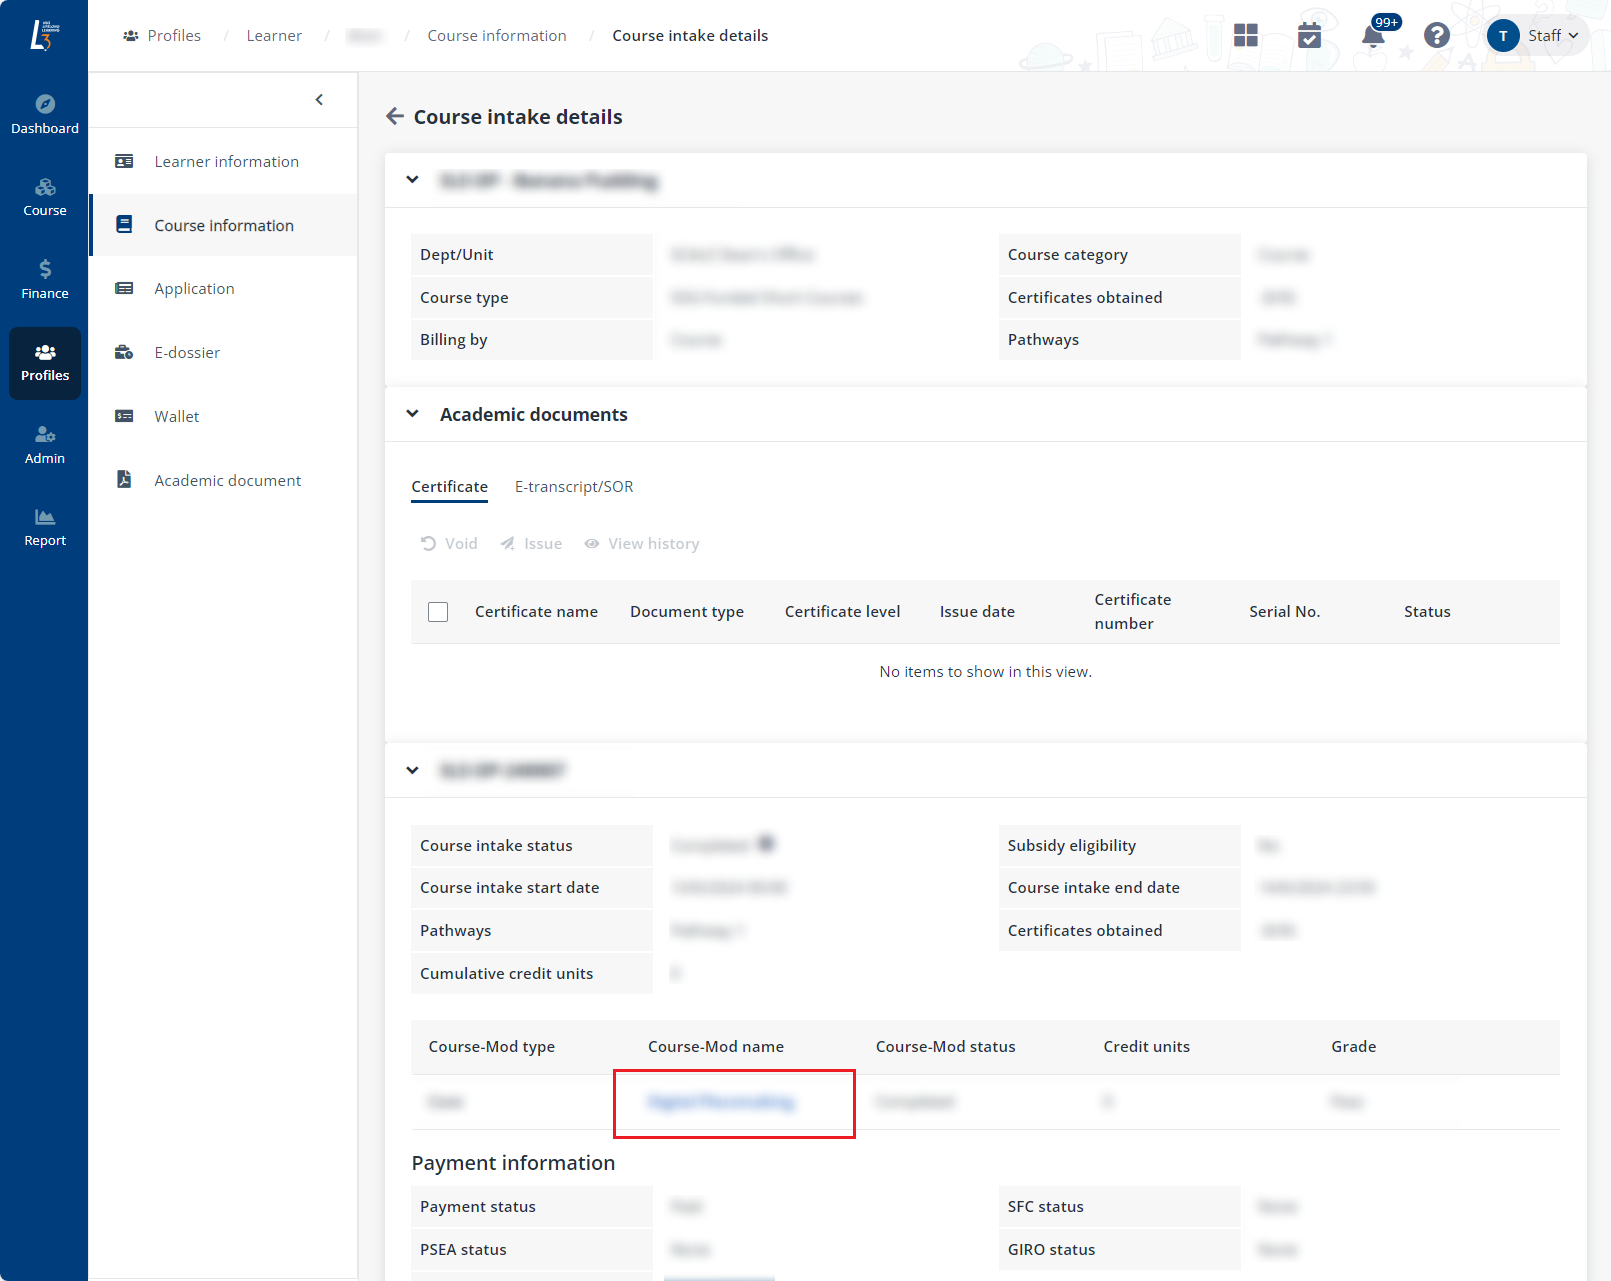
Task: Open the calendar tasks icon
Action: coord(1309,36)
